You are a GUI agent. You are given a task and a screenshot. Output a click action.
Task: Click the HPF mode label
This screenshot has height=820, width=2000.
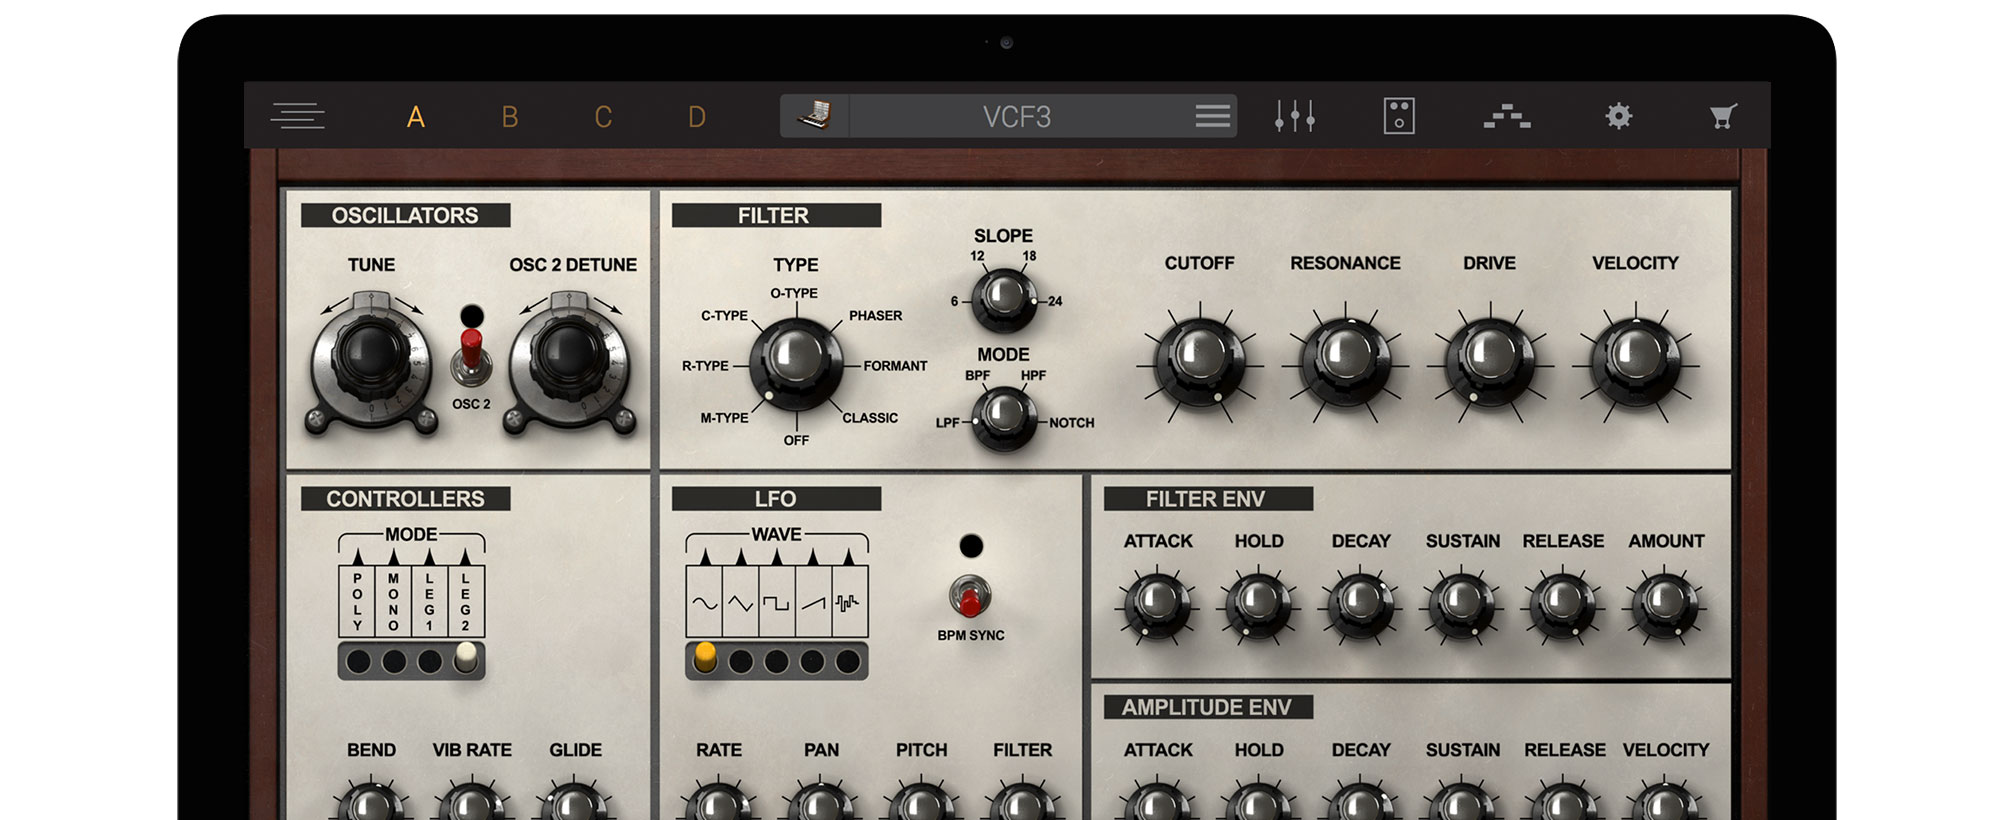pos(1033,376)
